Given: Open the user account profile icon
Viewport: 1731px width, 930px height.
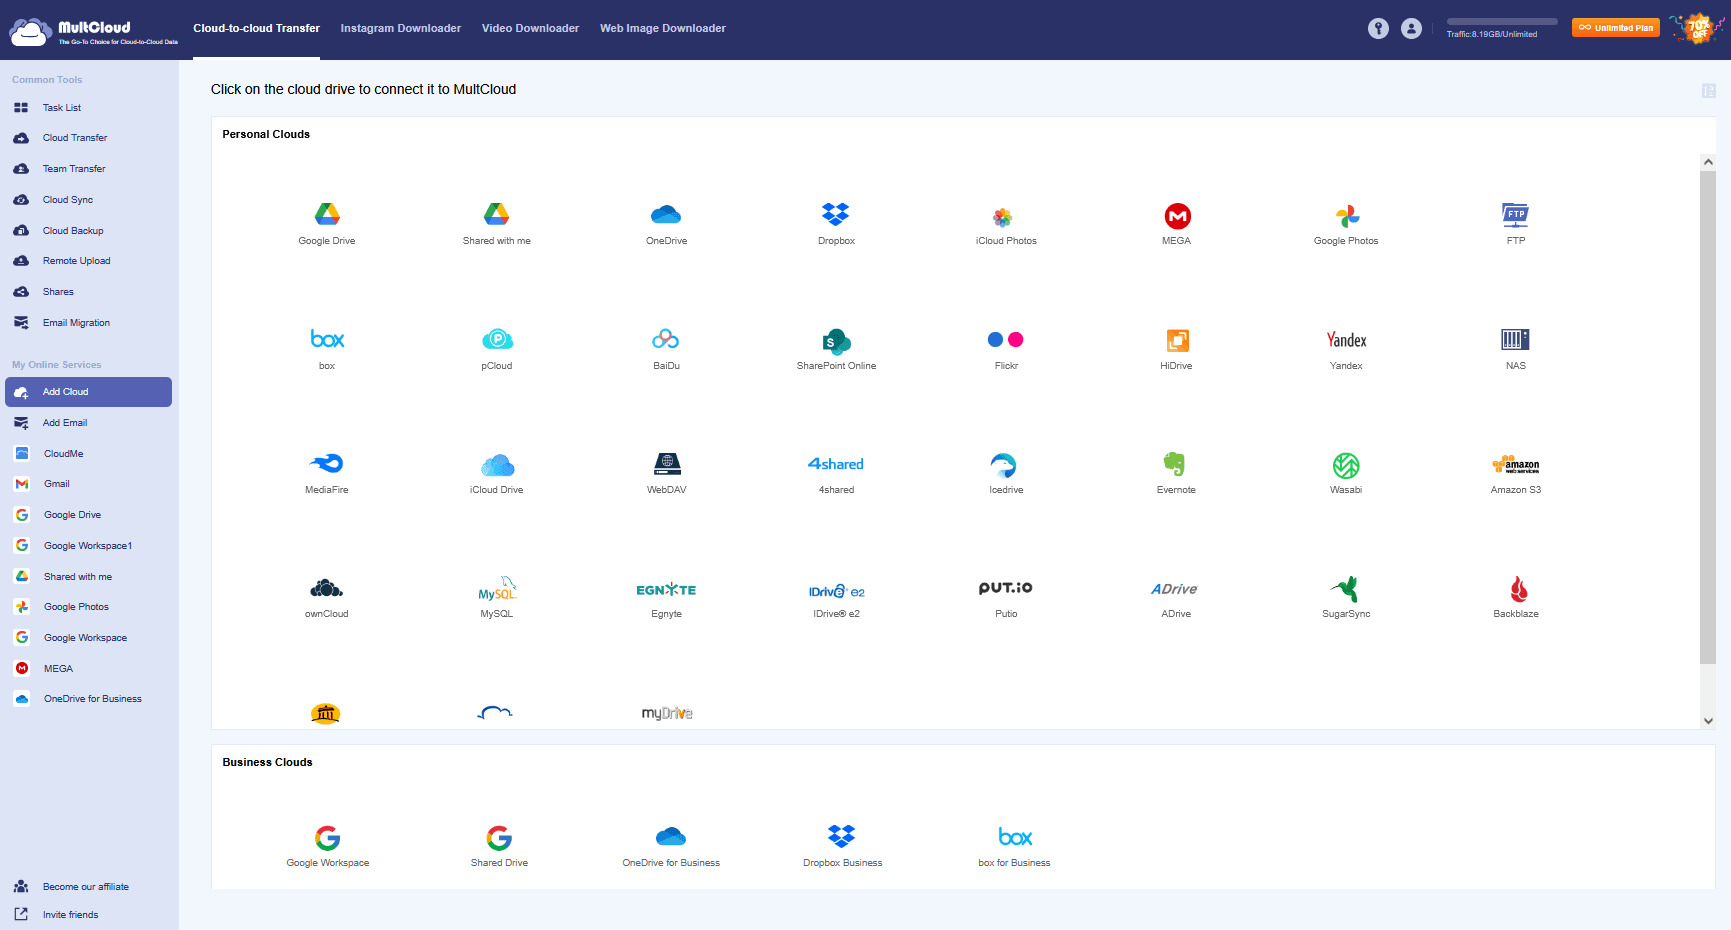Looking at the screenshot, I should tap(1411, 29).
